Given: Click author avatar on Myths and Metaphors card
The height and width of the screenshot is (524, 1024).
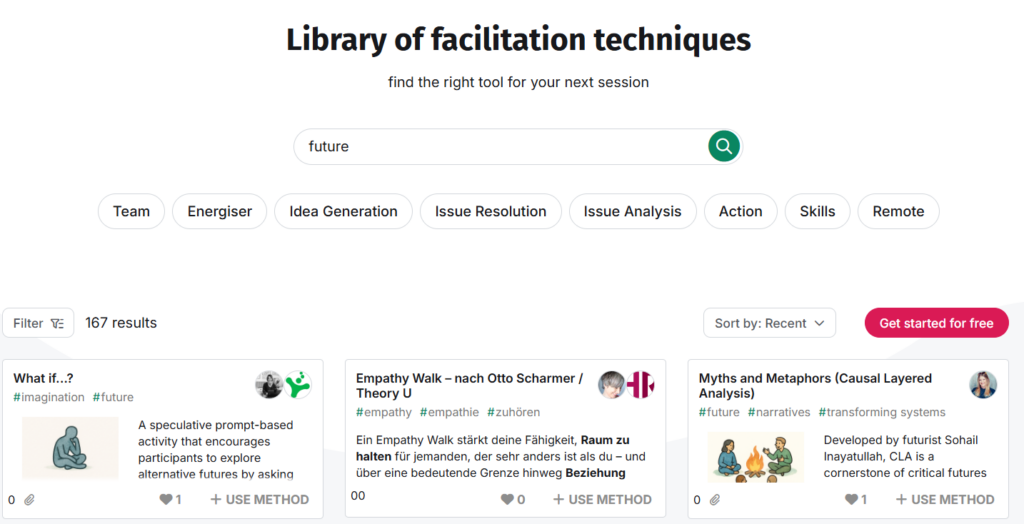Looking at the screenshot, I should coord(983,385).
